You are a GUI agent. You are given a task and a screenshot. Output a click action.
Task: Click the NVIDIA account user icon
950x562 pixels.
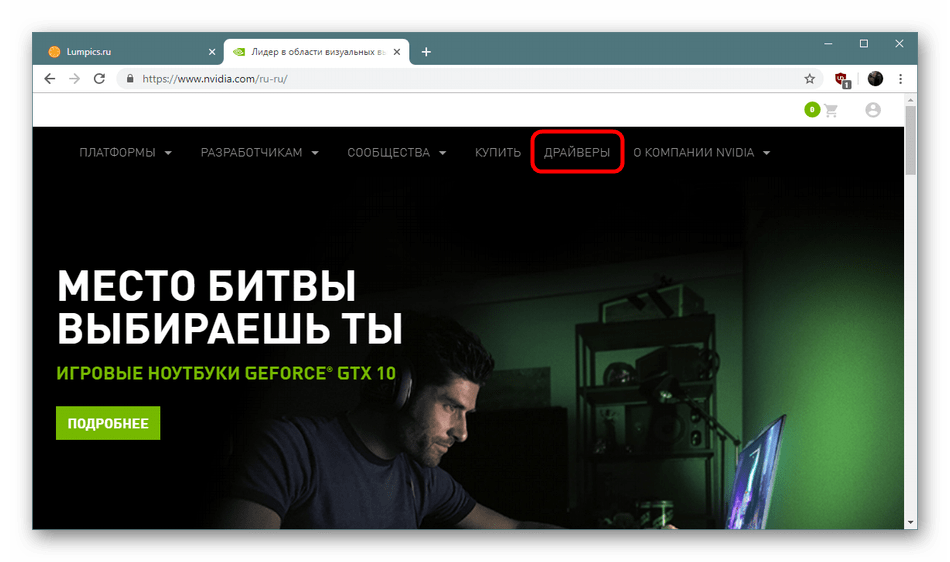point(872,110)
